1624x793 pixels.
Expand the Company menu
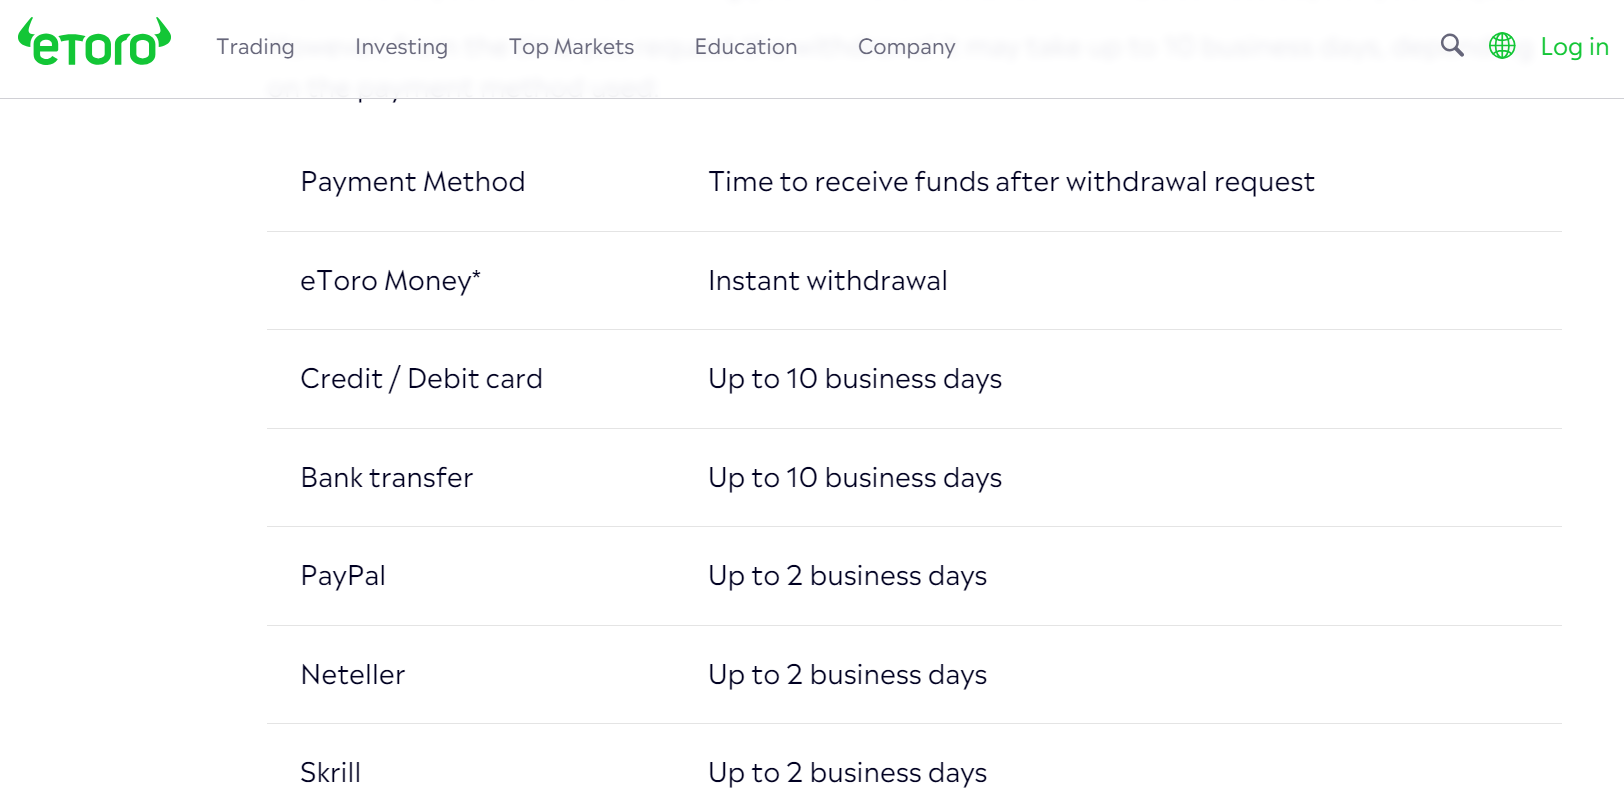pos(906,47)
